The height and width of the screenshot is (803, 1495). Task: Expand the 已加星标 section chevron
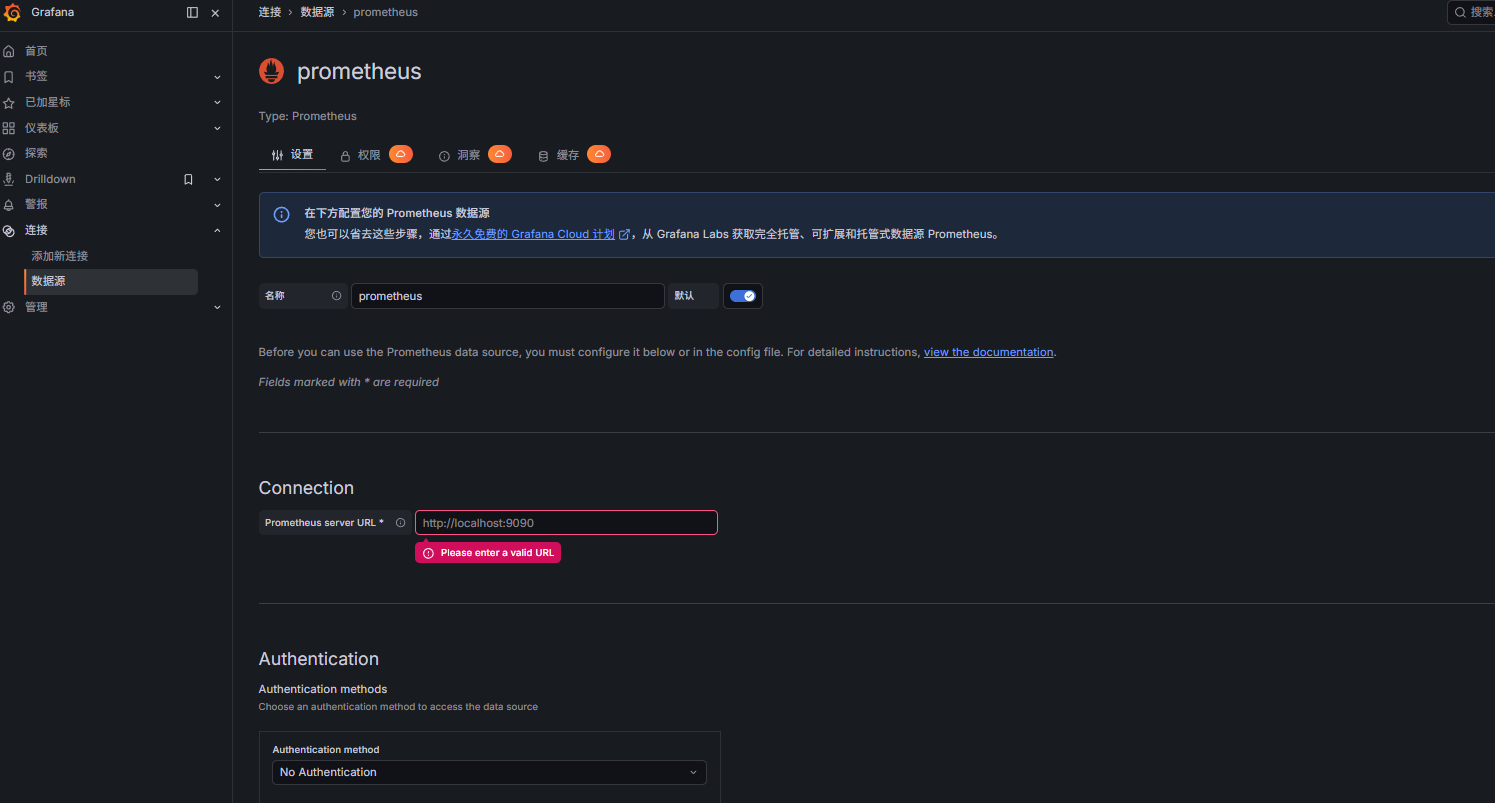tap(217, 102)
